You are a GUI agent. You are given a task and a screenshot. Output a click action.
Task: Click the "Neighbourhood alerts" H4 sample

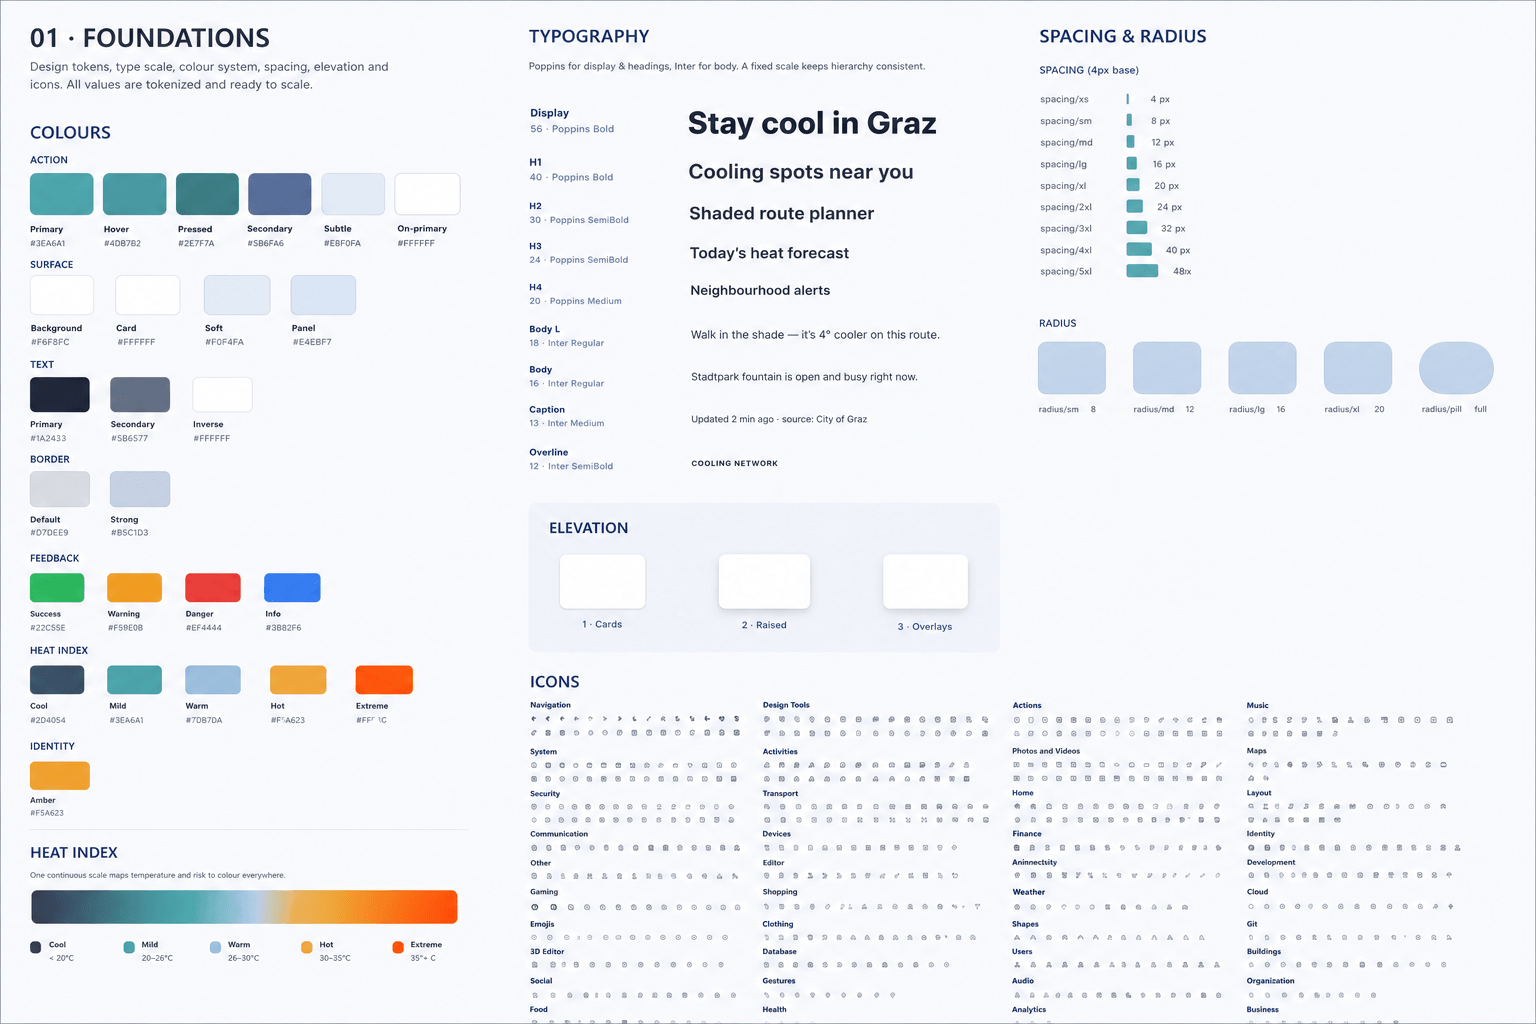(x=760, y=290)
